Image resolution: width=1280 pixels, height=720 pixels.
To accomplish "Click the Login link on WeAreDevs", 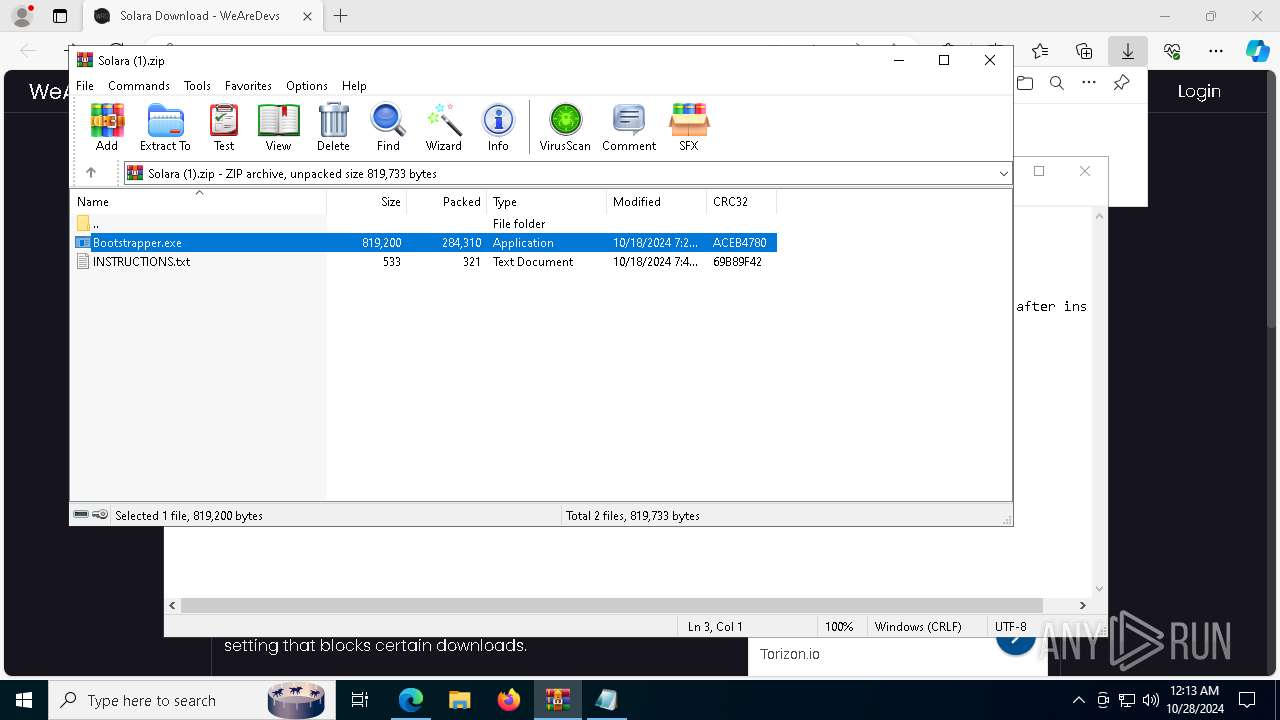I will [1199, 91].
